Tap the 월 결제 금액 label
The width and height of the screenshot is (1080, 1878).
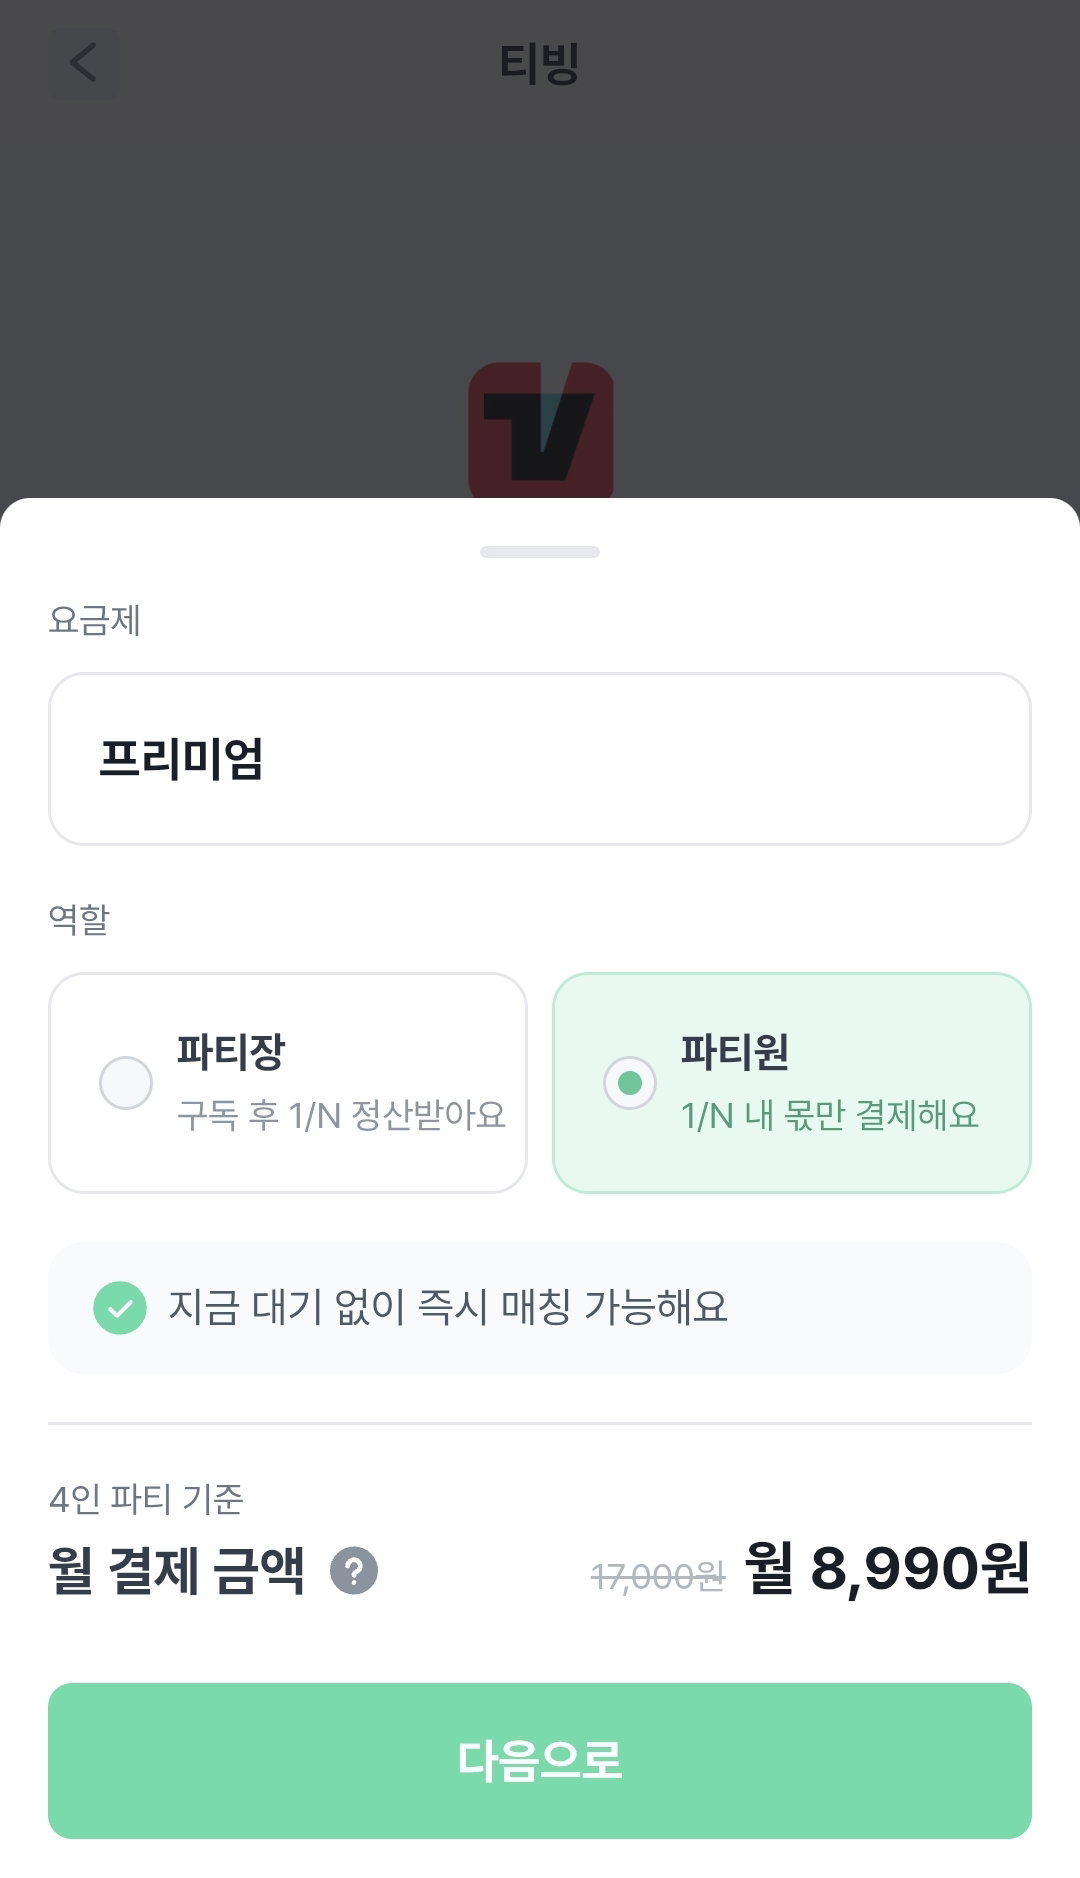[x=177, y=1570]
